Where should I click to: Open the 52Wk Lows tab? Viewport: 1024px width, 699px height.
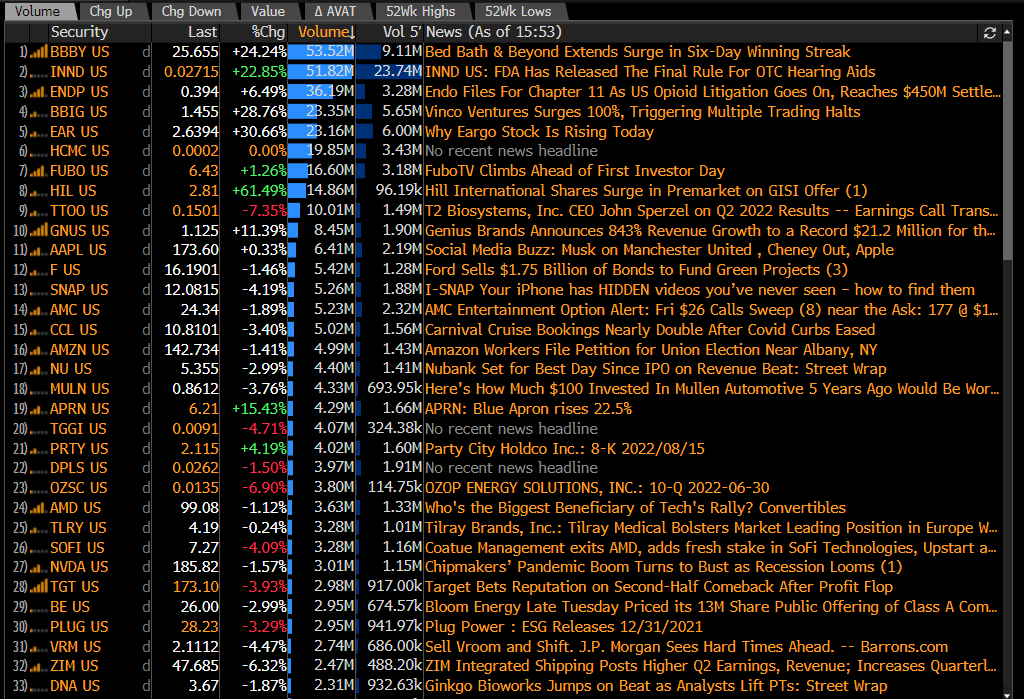tap(518, 11)
